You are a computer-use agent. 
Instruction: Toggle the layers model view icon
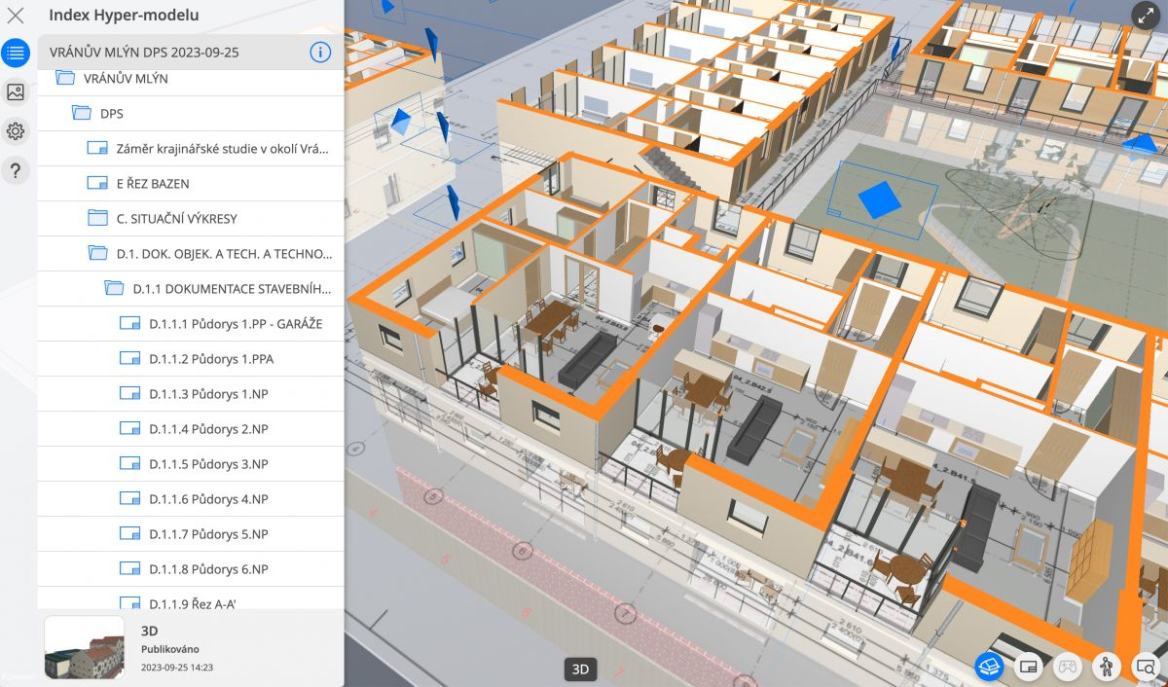tap(989, 666)
